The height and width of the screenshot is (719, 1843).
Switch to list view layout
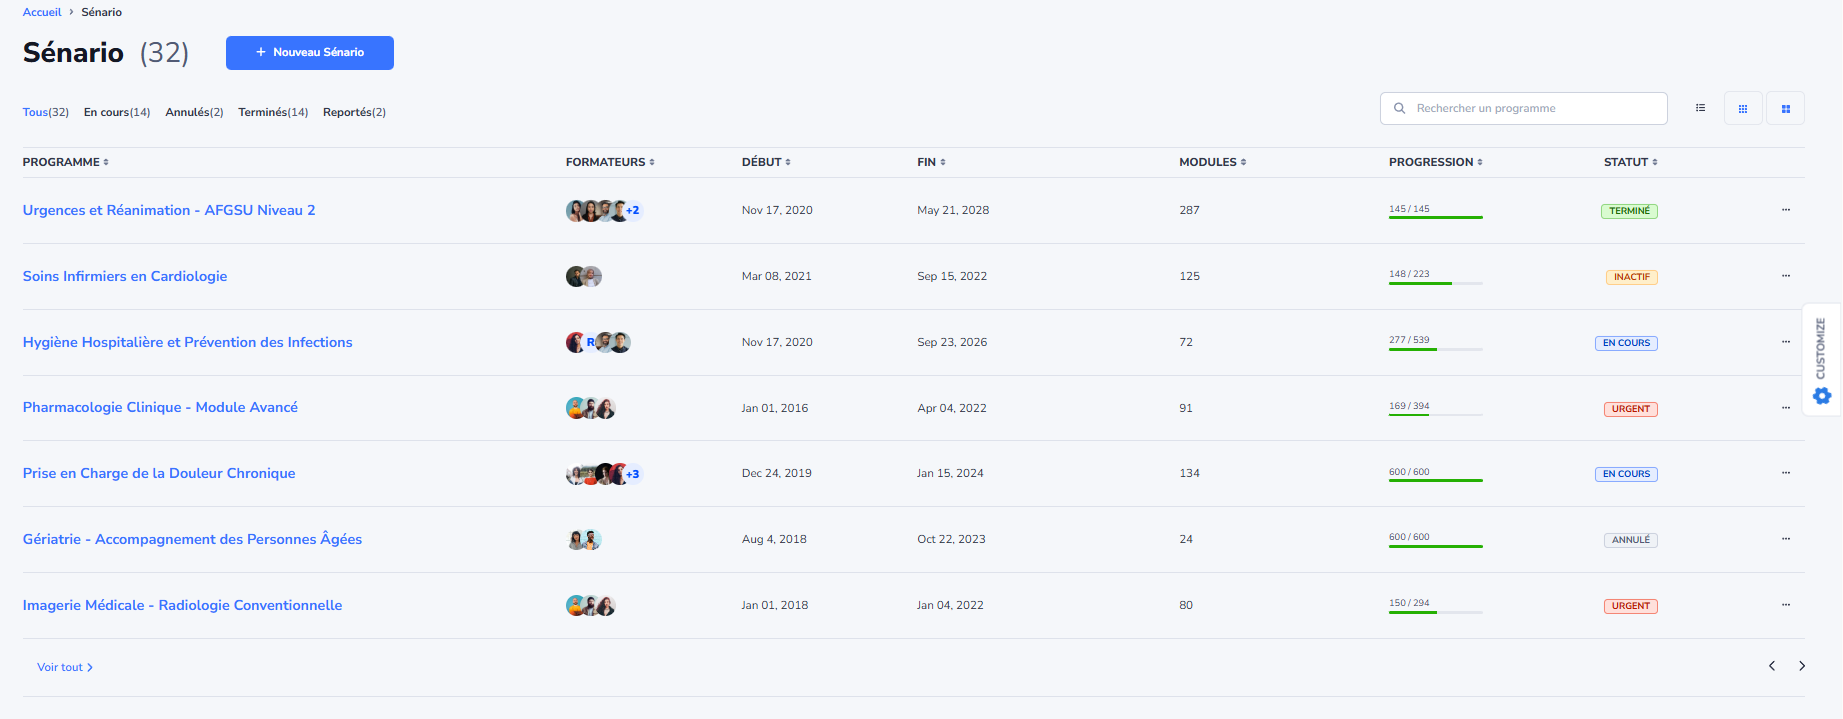pos(1700,108)
